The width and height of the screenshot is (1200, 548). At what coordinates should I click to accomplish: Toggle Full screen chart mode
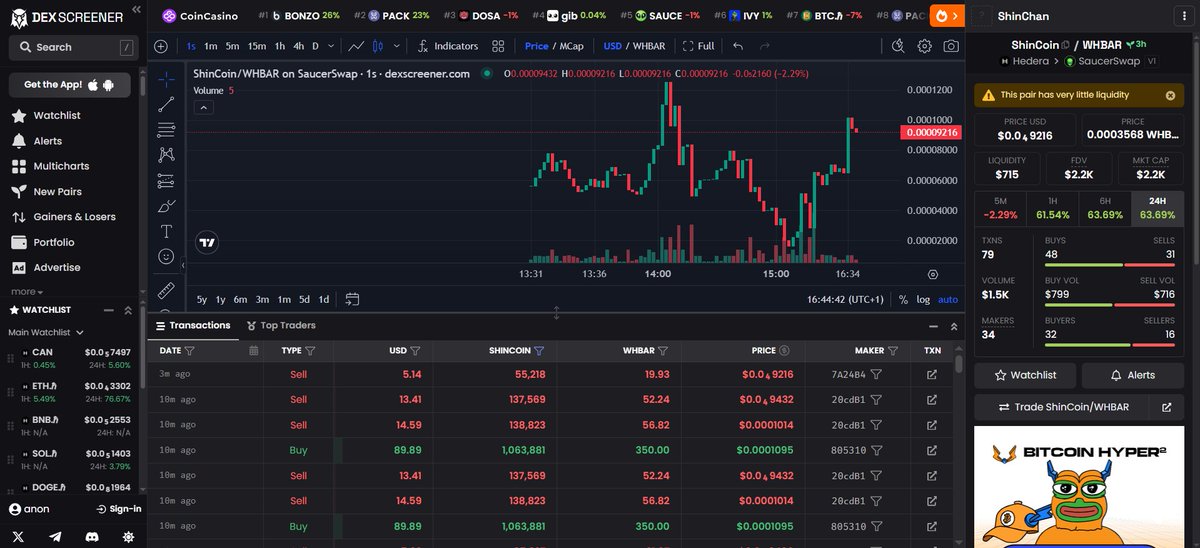699,46
